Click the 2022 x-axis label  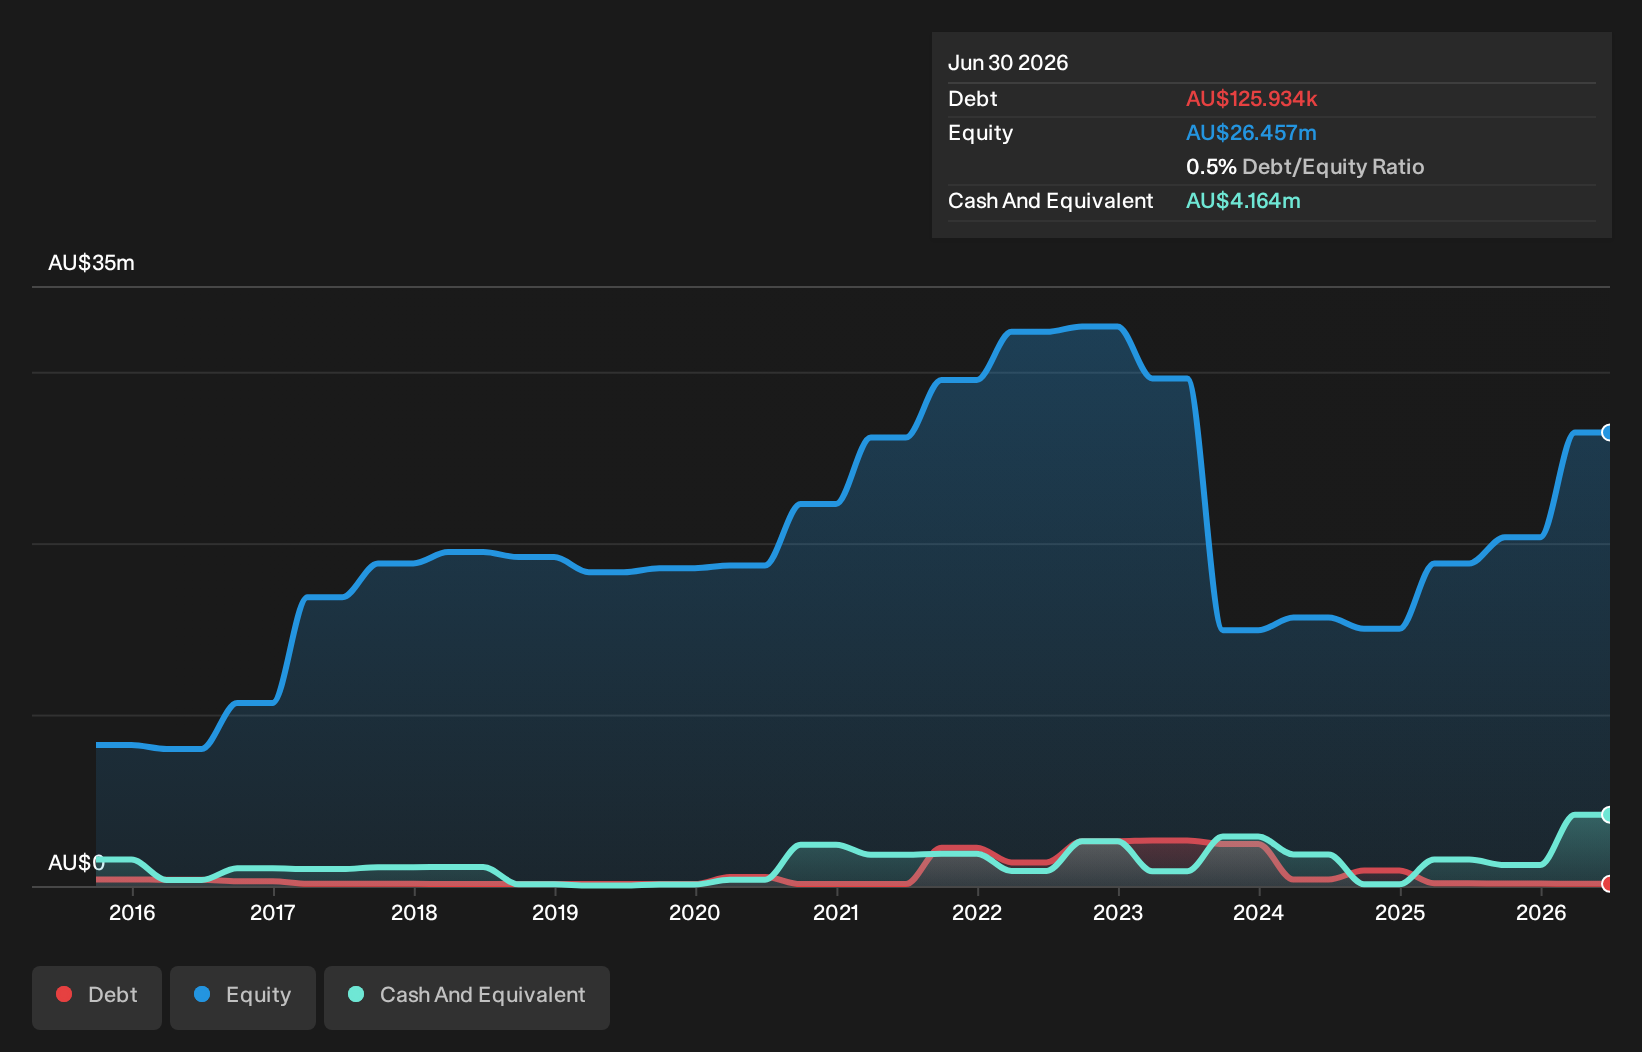coord(977,912)
